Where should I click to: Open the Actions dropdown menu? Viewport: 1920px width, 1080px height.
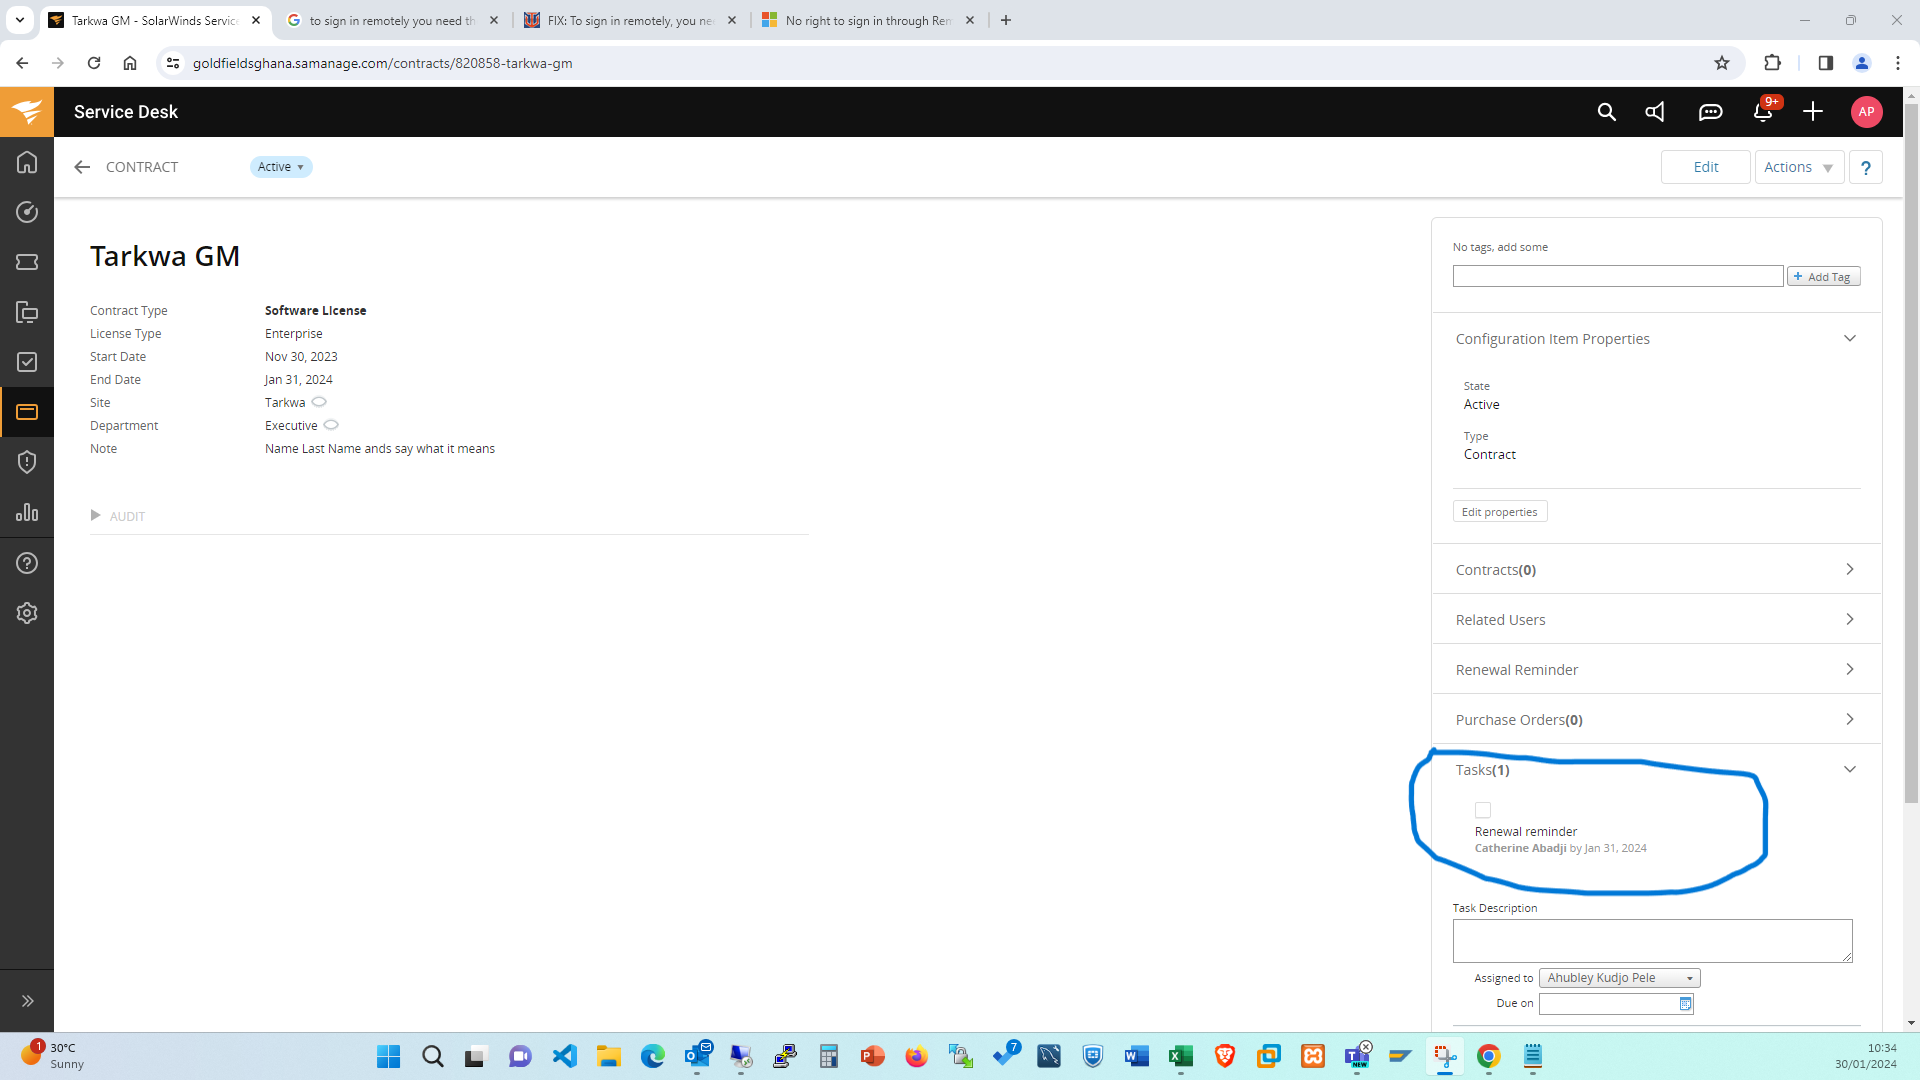click(1798, 167)
